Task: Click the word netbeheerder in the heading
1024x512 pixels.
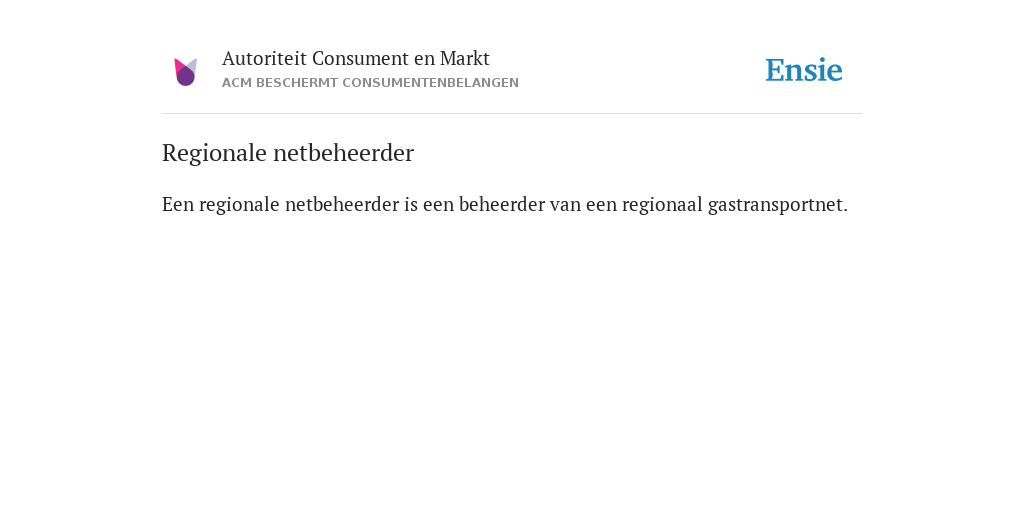Action: (344, 153)
